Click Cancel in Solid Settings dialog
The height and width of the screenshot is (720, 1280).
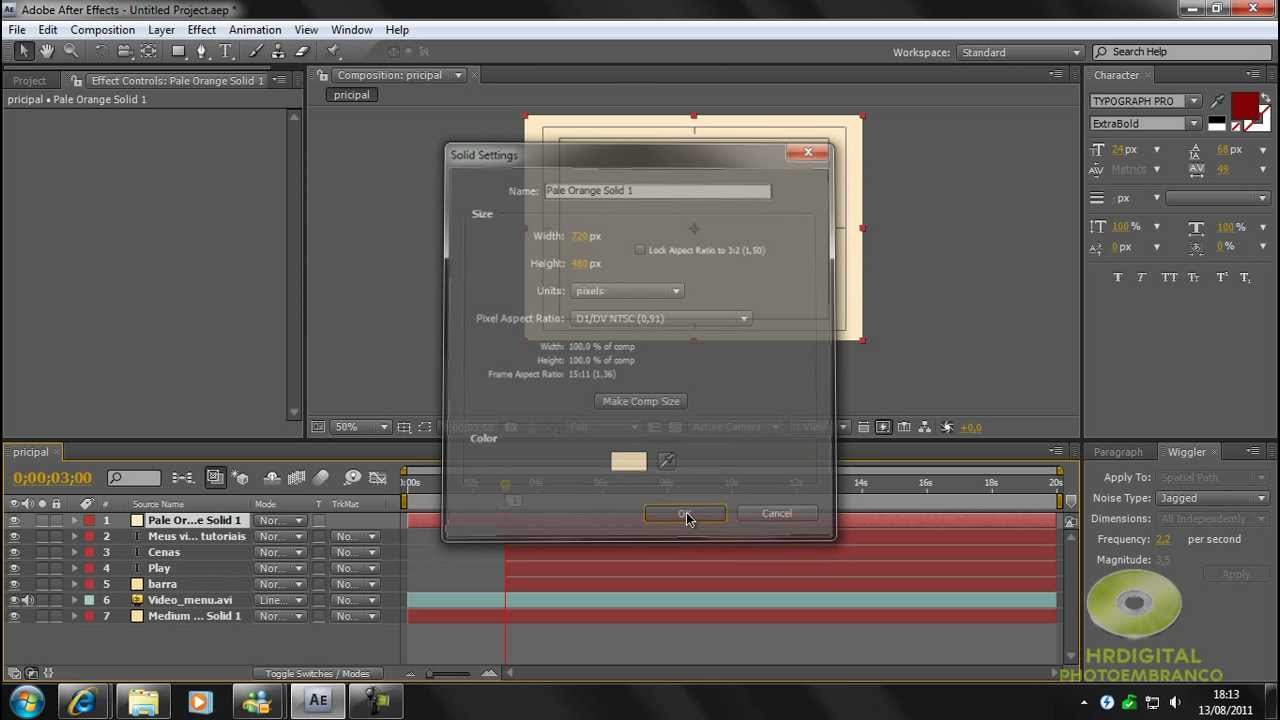777,514
